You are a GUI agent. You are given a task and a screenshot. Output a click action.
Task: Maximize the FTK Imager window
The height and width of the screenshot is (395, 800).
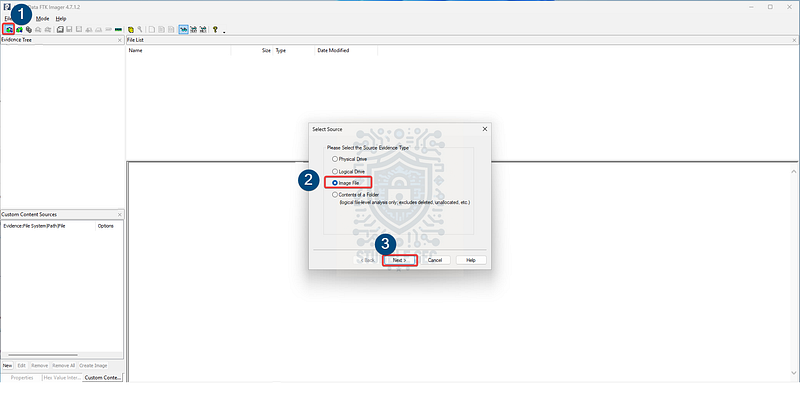point(770,7)
